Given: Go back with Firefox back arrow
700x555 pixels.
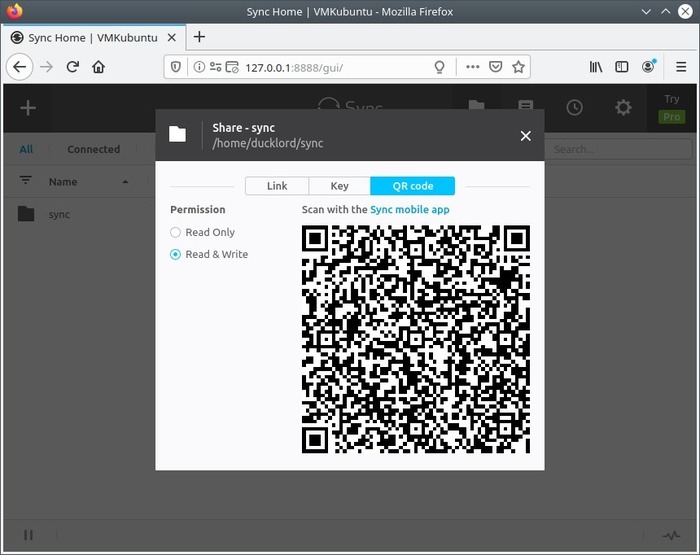Looking at the screenshot, I should click(19, 67).
